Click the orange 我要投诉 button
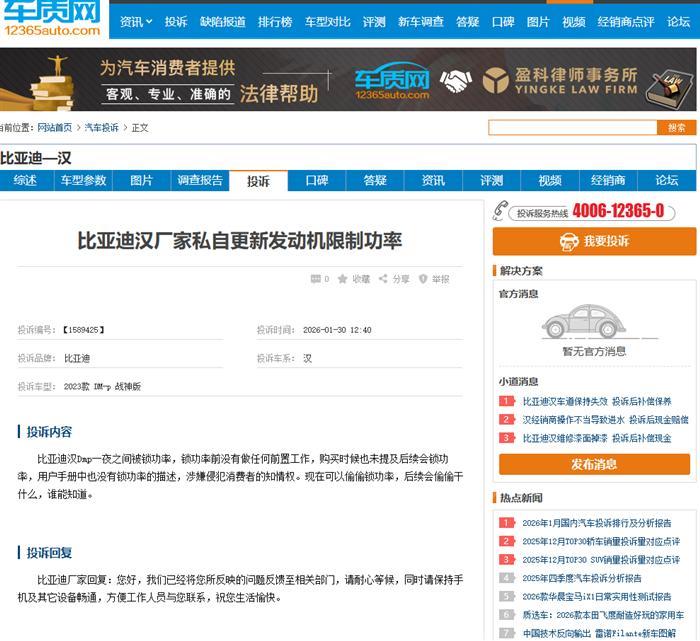This screenshot has height=641, width=700. pos(594,241)
